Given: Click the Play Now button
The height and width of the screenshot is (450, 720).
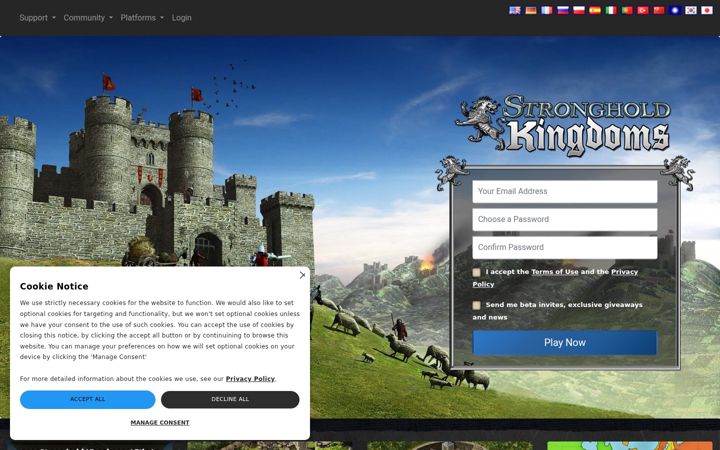Looking at the screenshot, I should click(x=565, y=343).
